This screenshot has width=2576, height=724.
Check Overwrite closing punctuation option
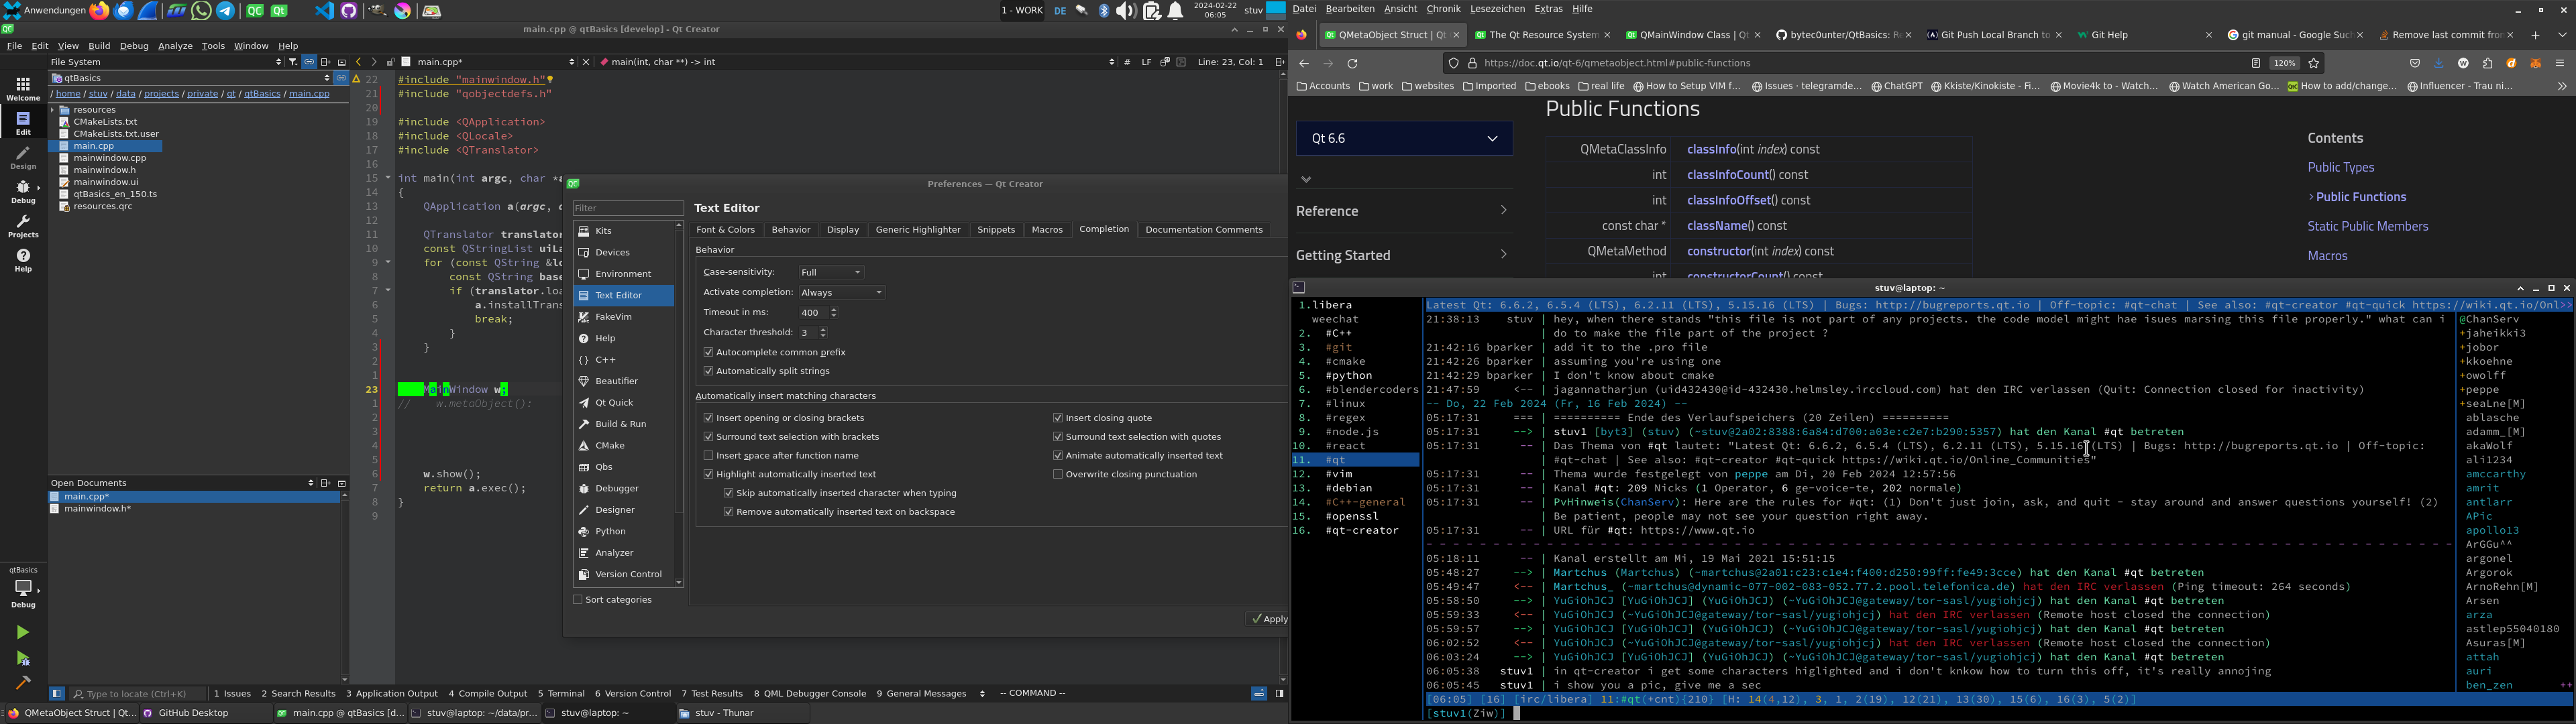point(1057,475)
